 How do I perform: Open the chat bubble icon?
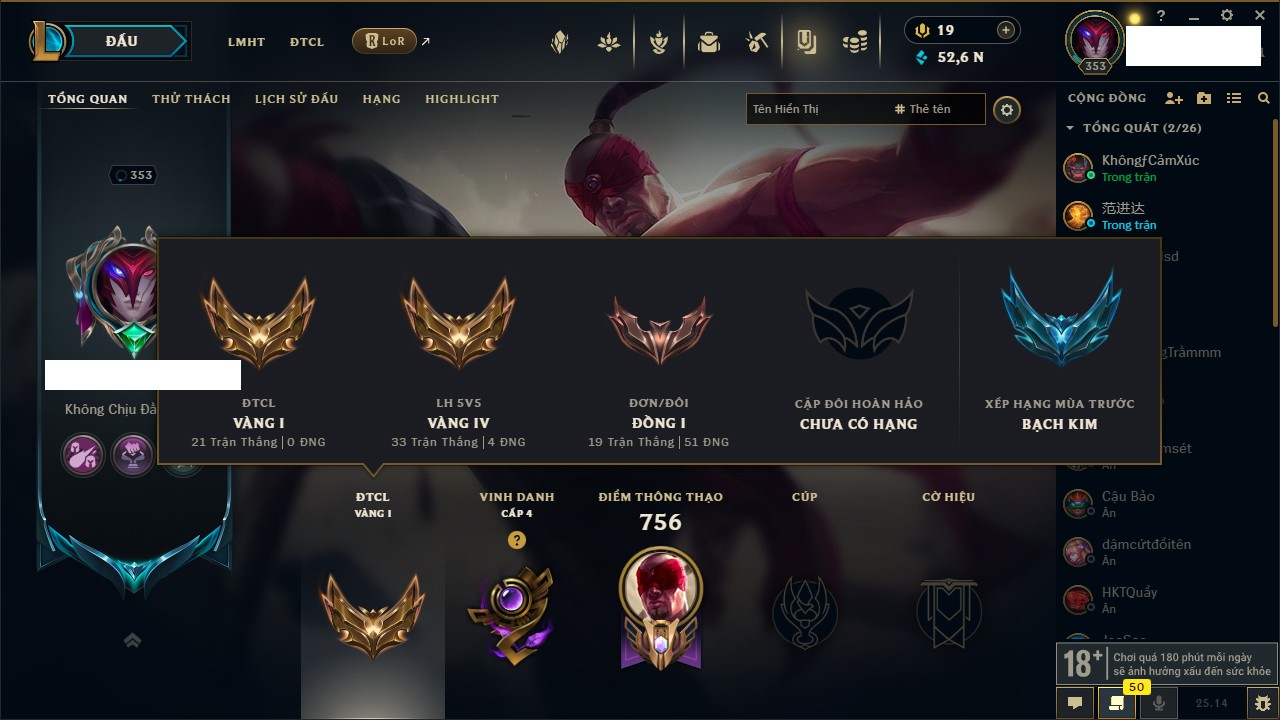(1075, 703)
